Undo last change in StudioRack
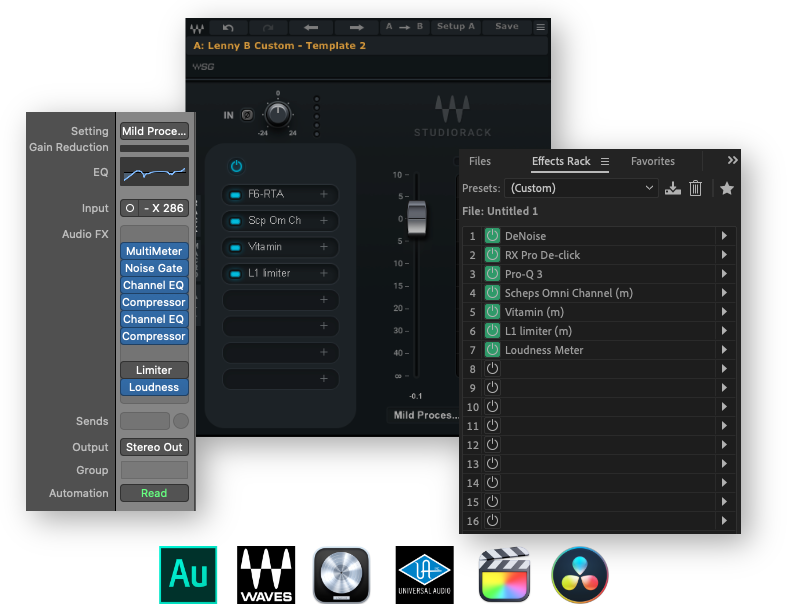788x607 pixels. [x=228, y=27]
